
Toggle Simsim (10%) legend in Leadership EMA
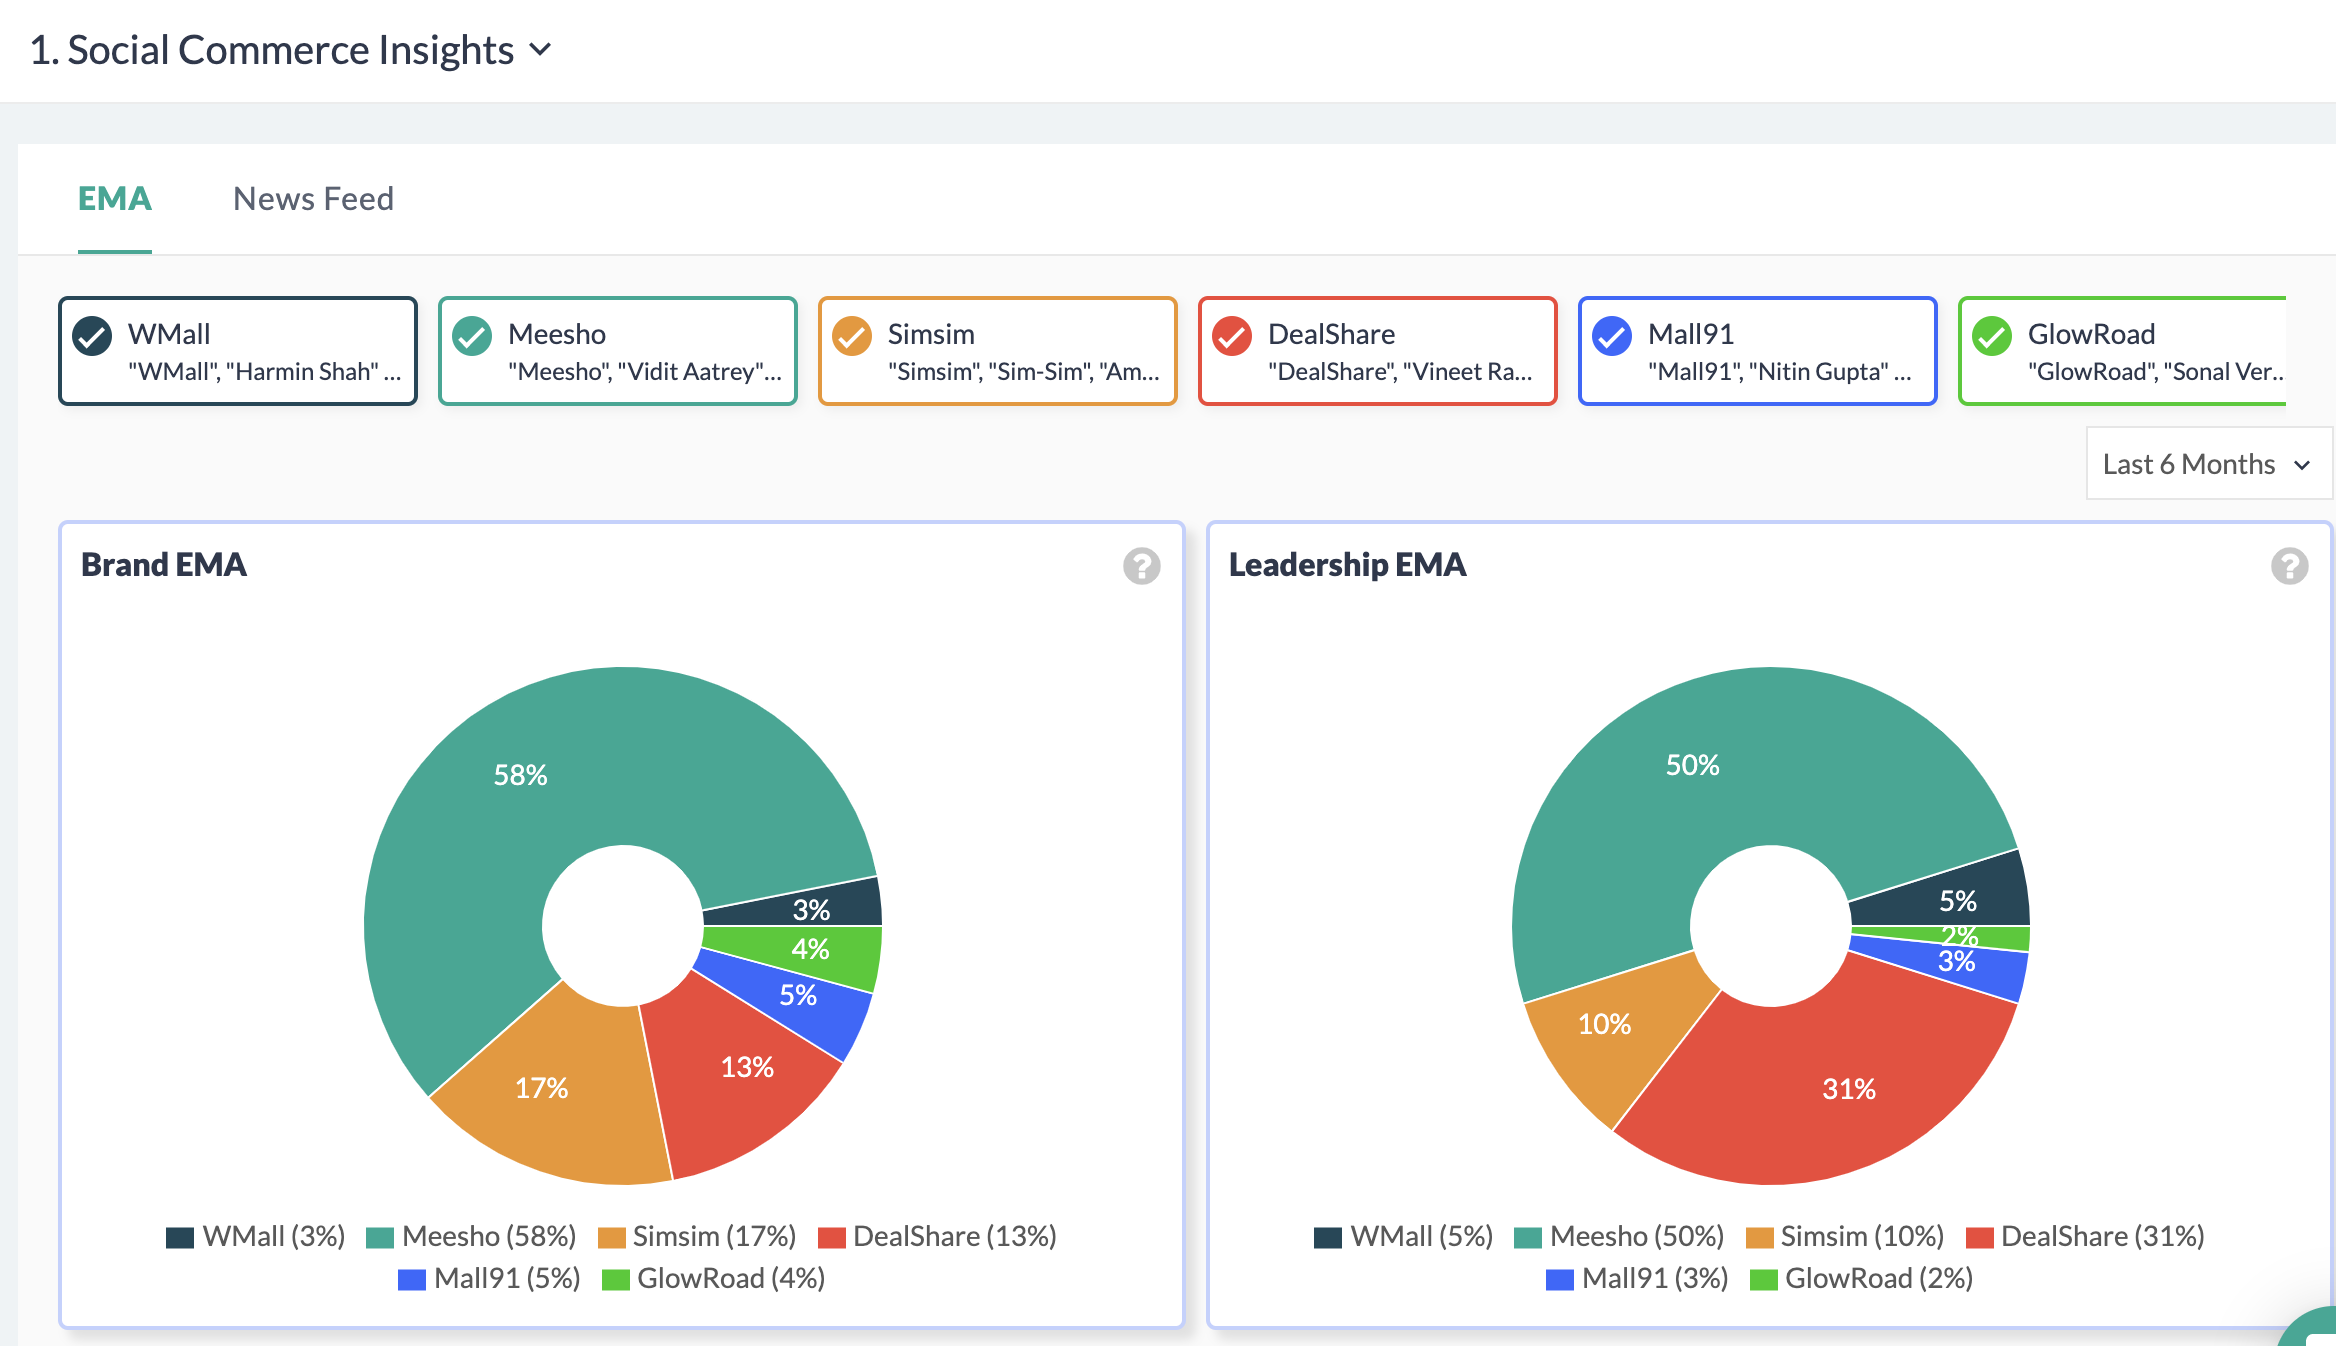(x=1844, y=1237)
